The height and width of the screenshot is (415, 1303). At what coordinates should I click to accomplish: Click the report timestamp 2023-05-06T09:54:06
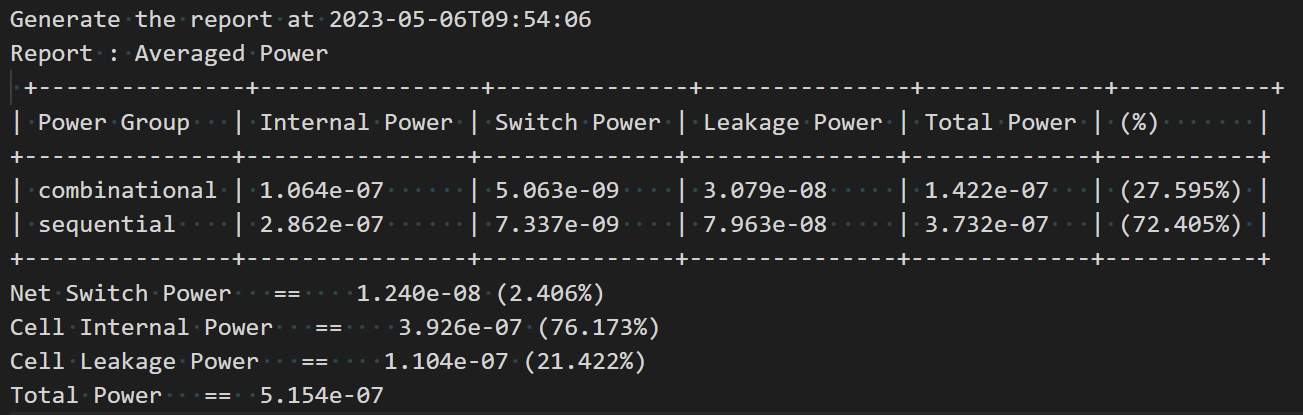(463, 19)
